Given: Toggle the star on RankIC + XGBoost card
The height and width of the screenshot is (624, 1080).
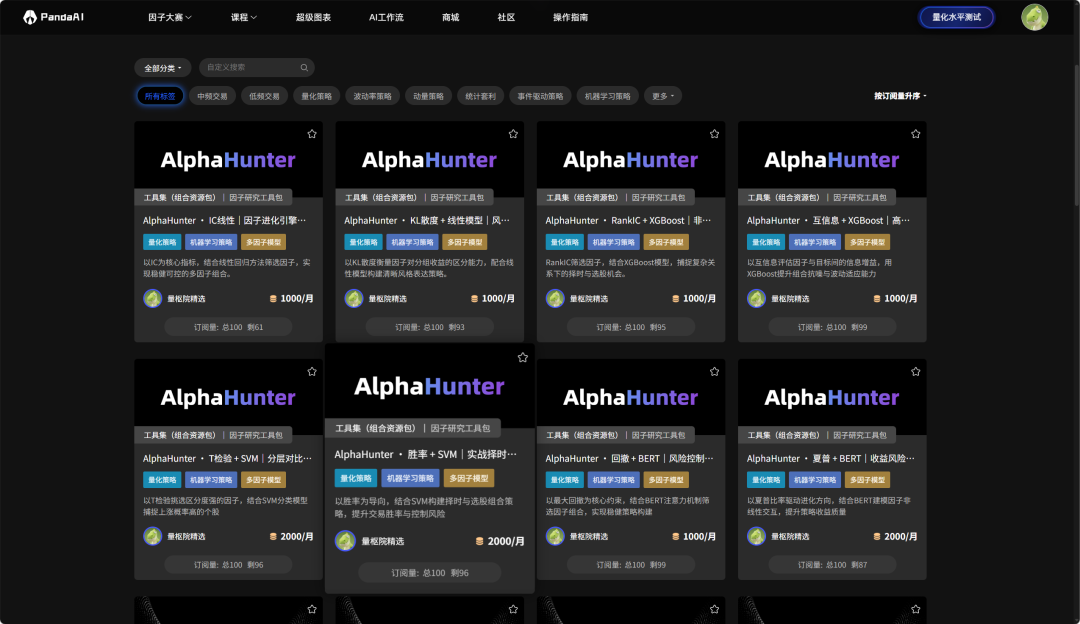Looking at the screenshot, I should [x=714, y=134].
